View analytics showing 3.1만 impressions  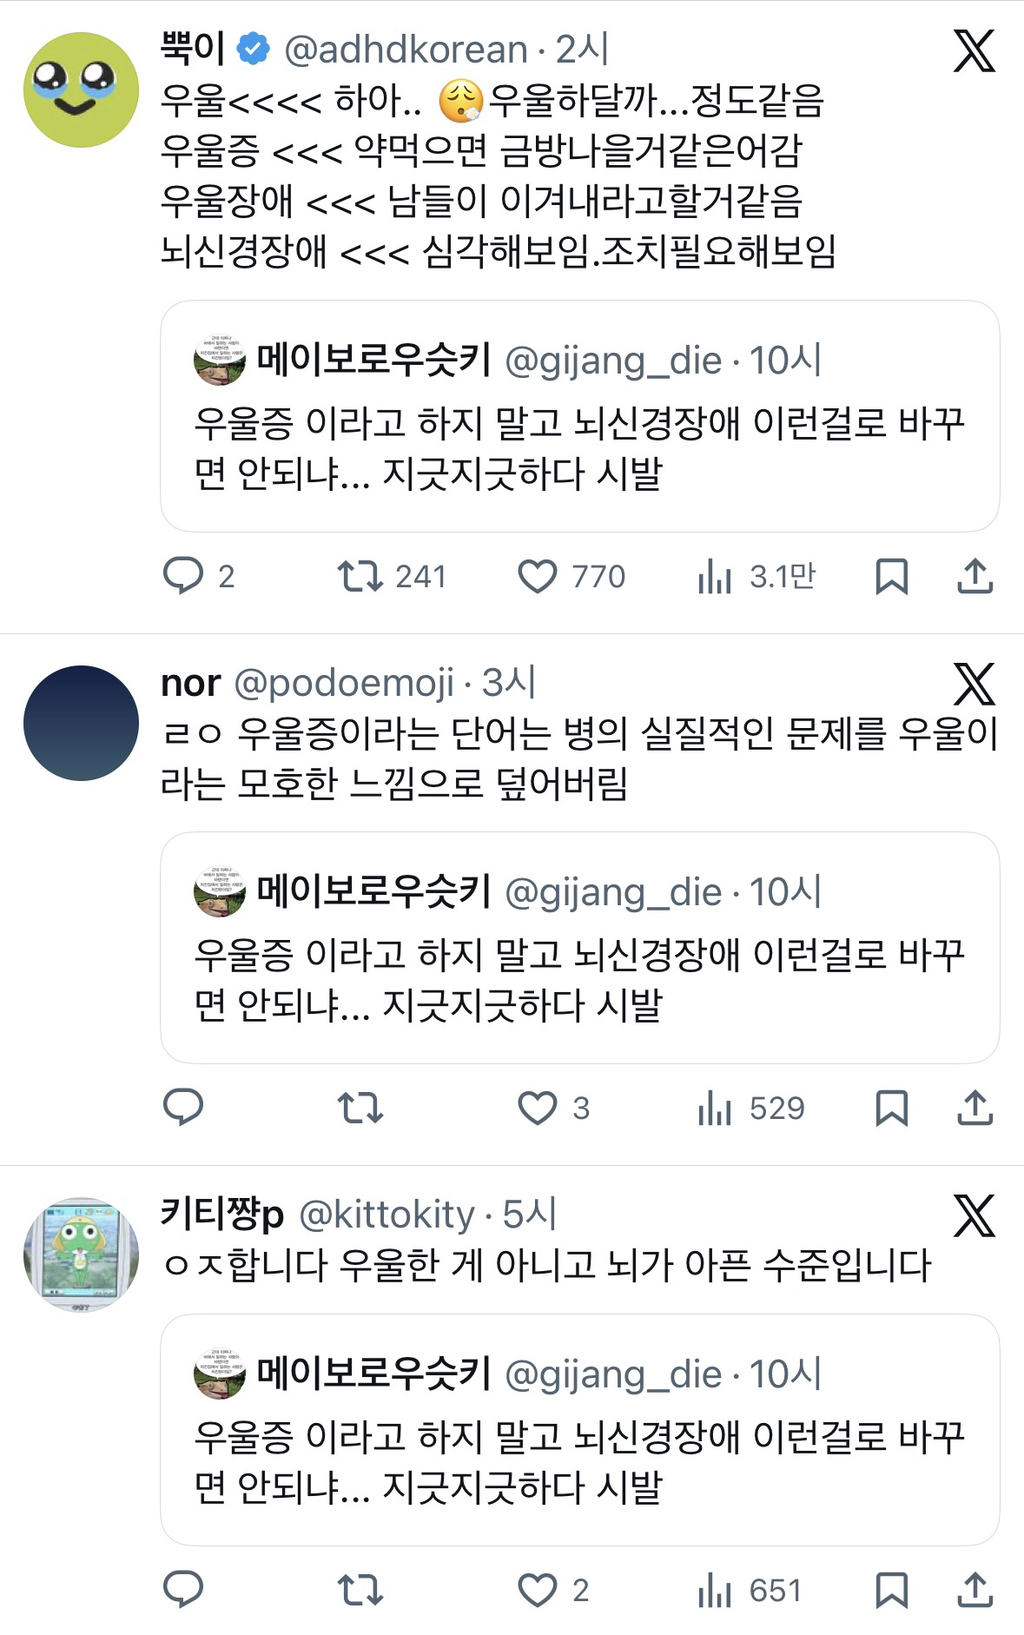coord(753,575)
